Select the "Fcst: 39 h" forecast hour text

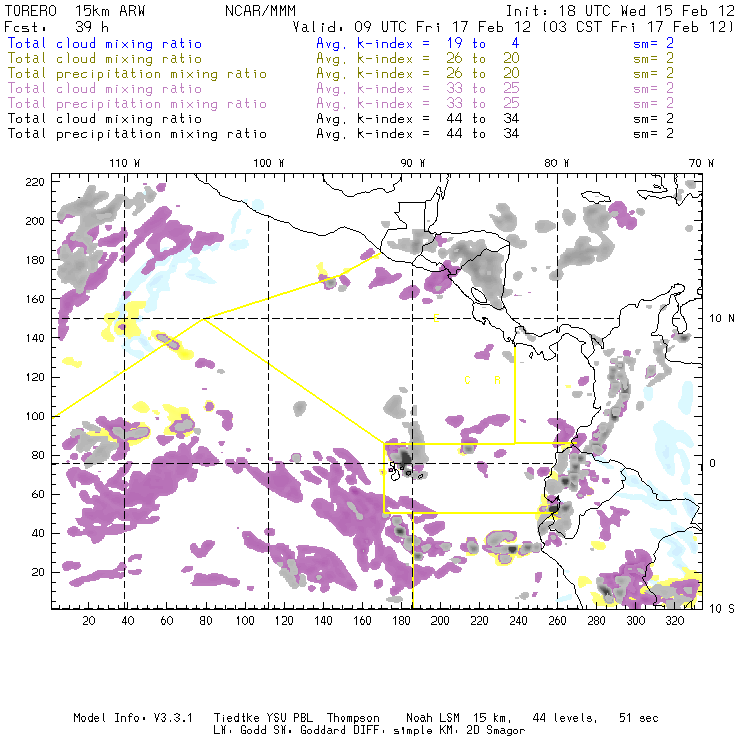coord(57,26)
